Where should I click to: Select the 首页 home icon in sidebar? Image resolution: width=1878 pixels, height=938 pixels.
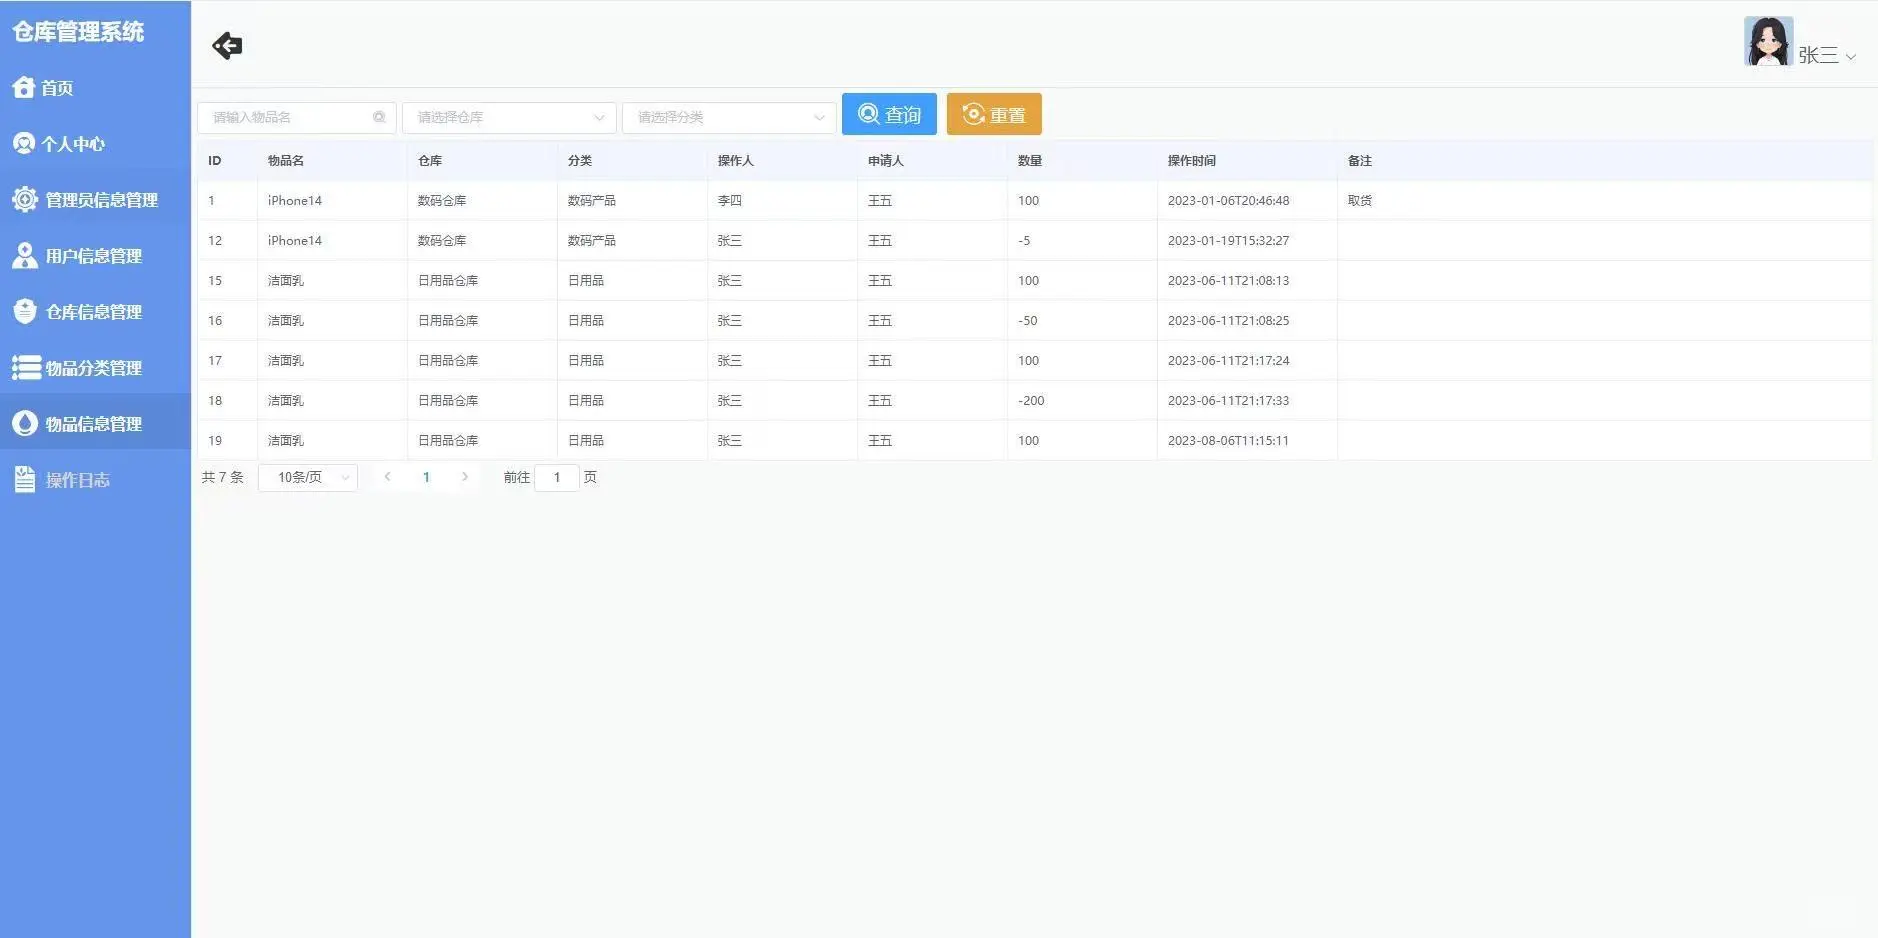(24, 87)
